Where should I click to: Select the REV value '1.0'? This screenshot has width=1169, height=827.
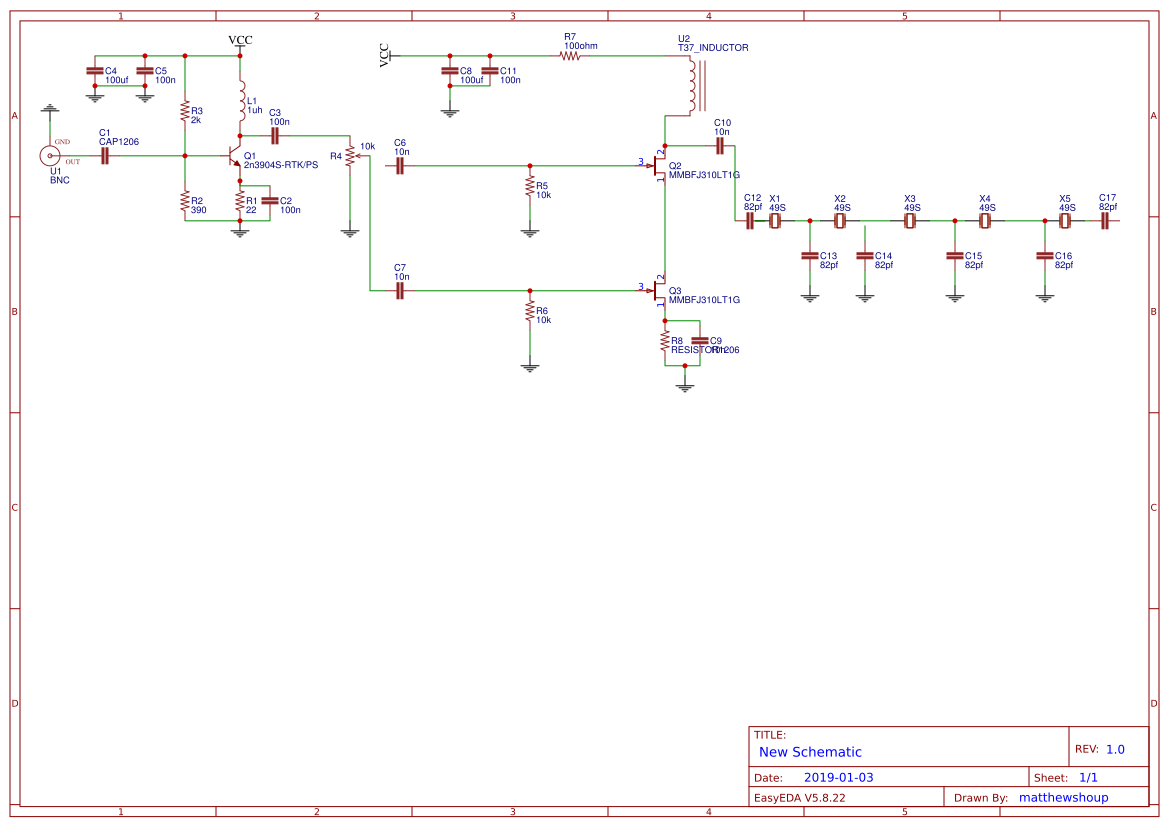pos(1115,749)
